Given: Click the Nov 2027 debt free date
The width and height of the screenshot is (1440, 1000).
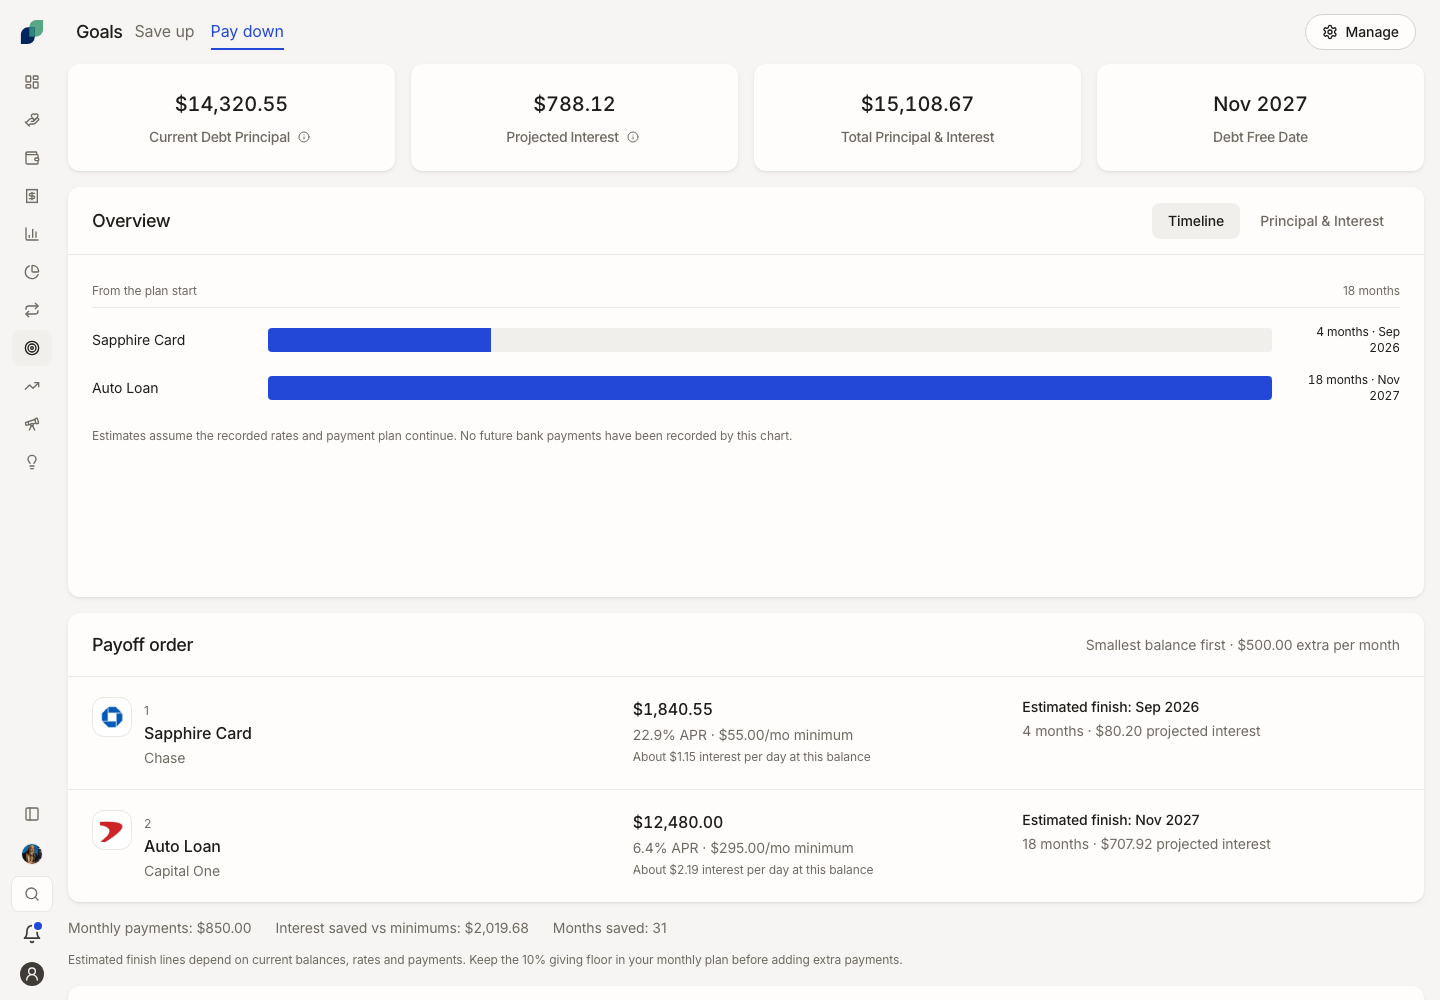Looking at the screenshot, I should 1260,104.
